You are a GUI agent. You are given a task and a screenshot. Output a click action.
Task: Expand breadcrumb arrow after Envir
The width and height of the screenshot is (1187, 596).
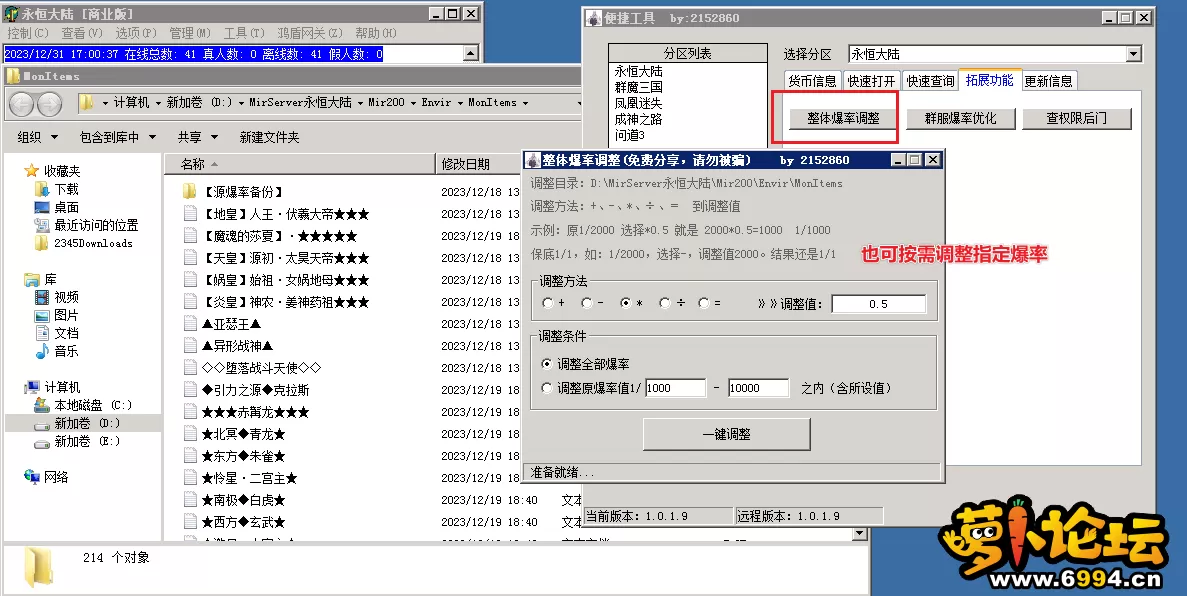pyautogui.click(x=460, y=103)
